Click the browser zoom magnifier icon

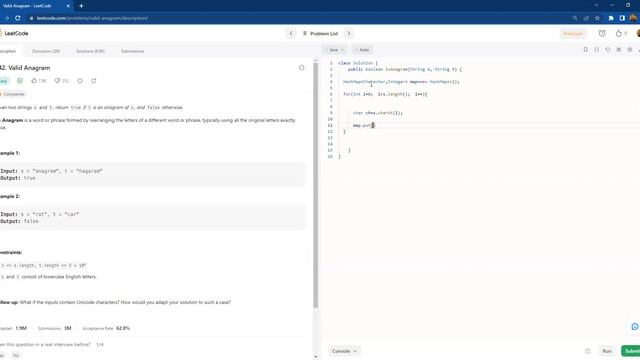coord(575,18)
